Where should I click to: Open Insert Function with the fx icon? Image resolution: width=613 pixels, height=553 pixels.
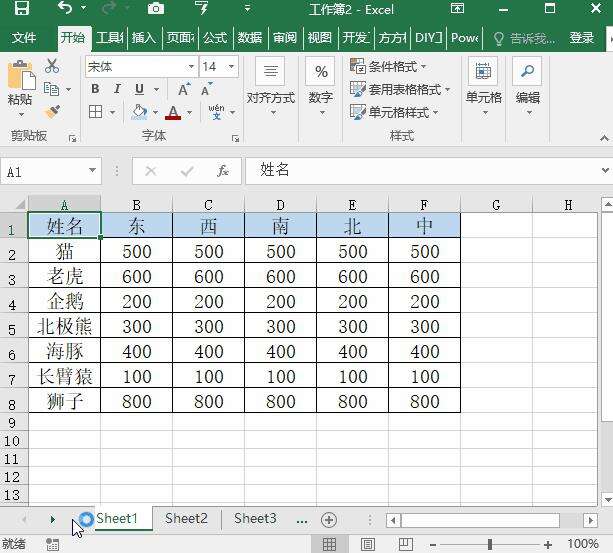(223, 171)
